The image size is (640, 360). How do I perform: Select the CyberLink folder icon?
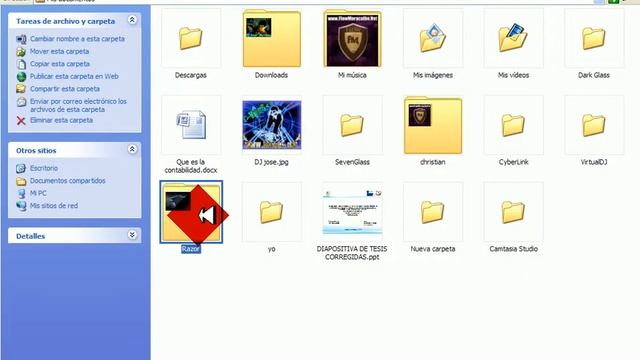pyautogui.click(x=513, y=125)
